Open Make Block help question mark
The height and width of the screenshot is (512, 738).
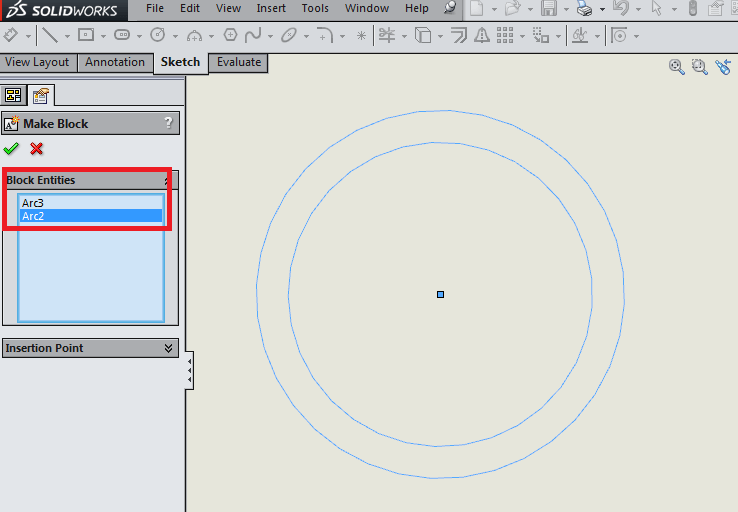(168, 123)
